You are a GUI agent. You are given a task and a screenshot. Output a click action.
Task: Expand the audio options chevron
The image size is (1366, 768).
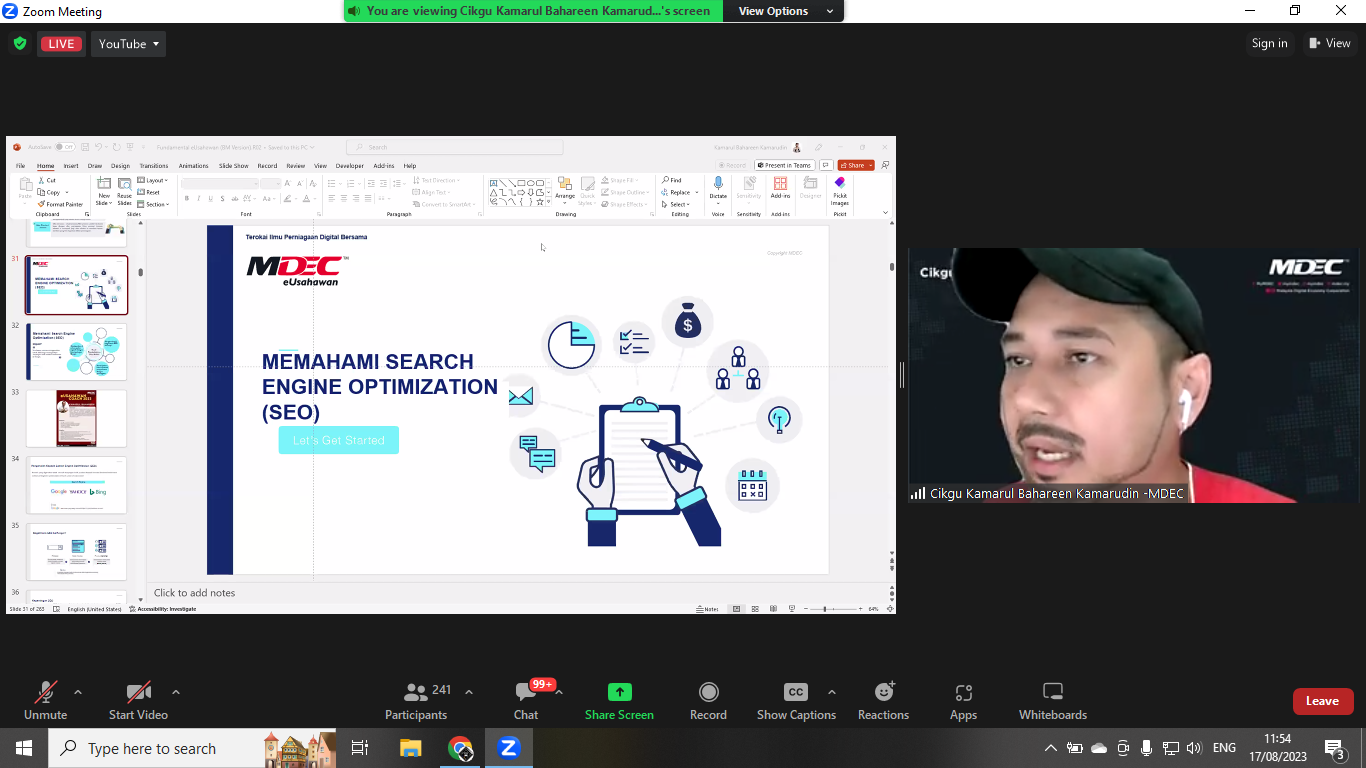78,692
